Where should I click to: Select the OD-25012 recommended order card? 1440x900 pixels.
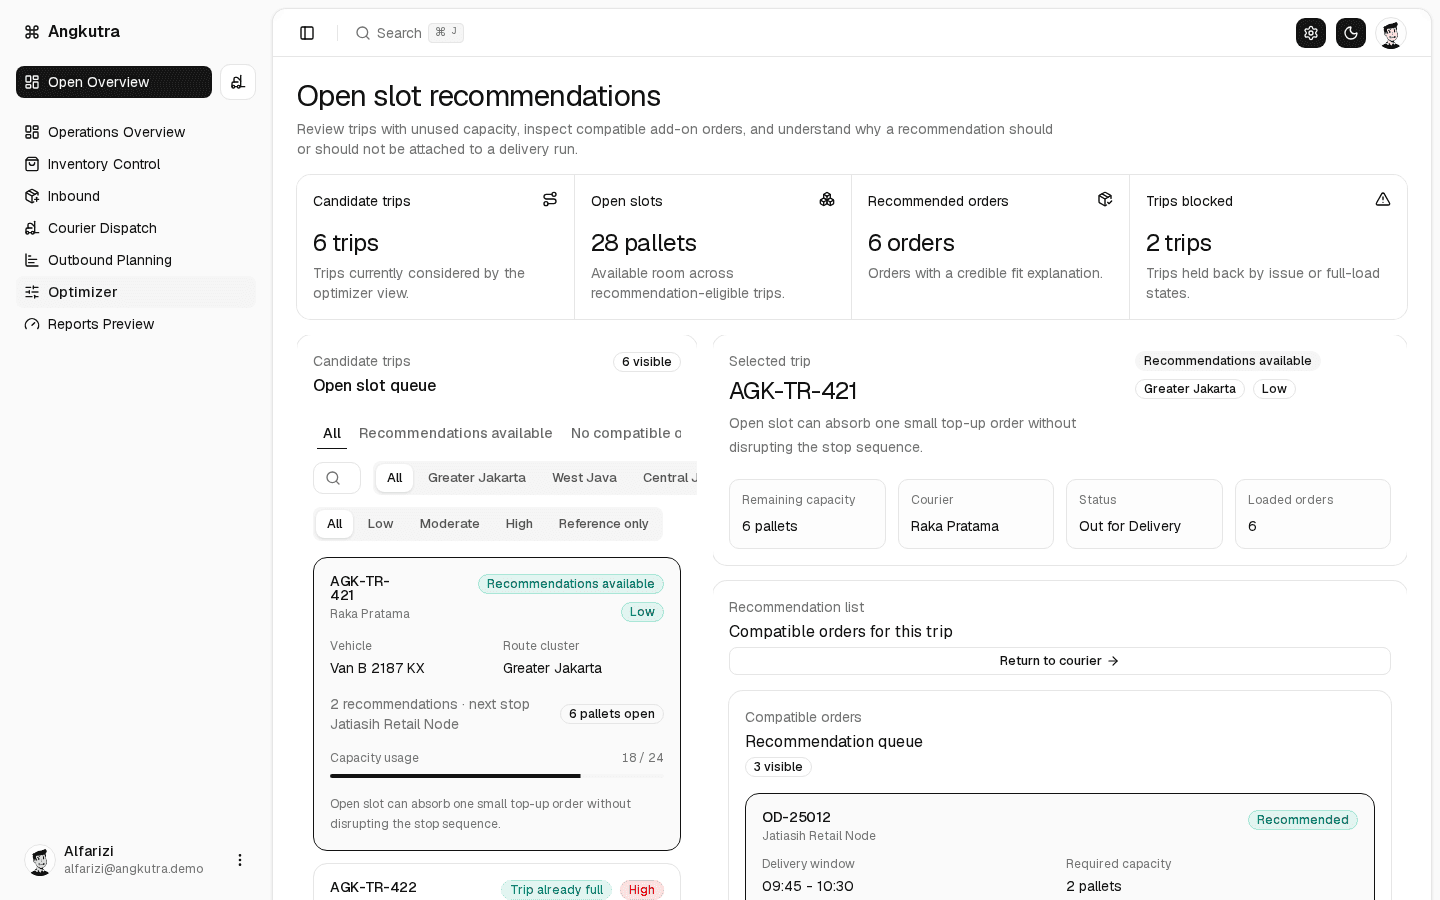1060,847
